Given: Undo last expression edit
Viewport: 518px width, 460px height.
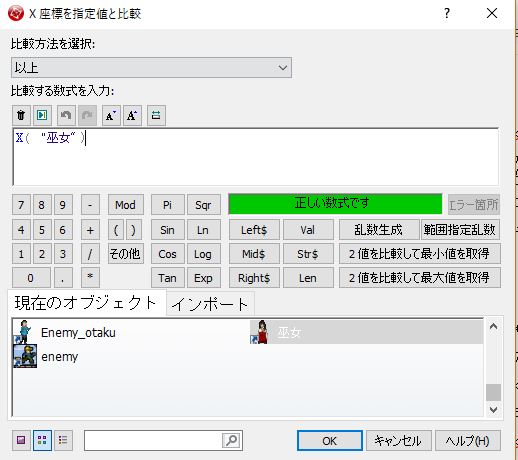Looking at the screenshot, I should [x=66, y=115].
